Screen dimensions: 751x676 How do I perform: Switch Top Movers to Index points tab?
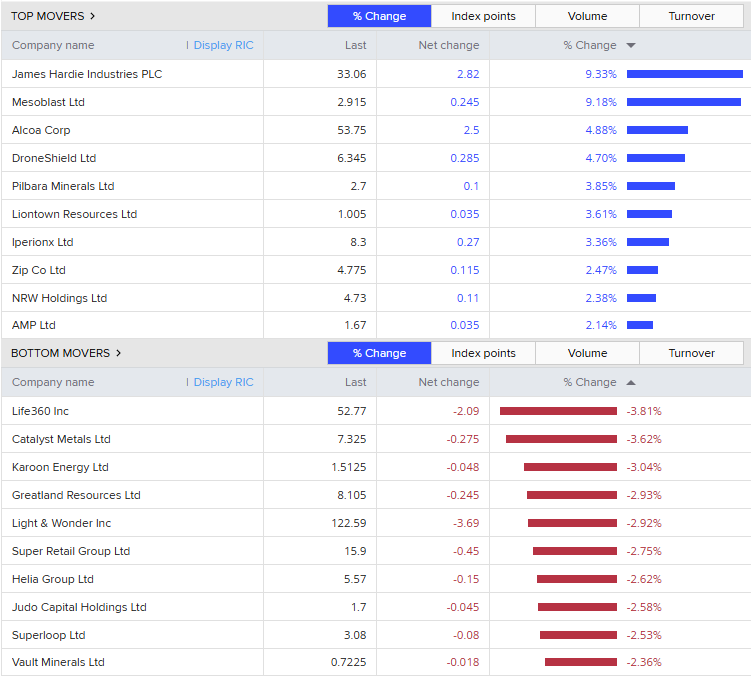tap(483, 16)
